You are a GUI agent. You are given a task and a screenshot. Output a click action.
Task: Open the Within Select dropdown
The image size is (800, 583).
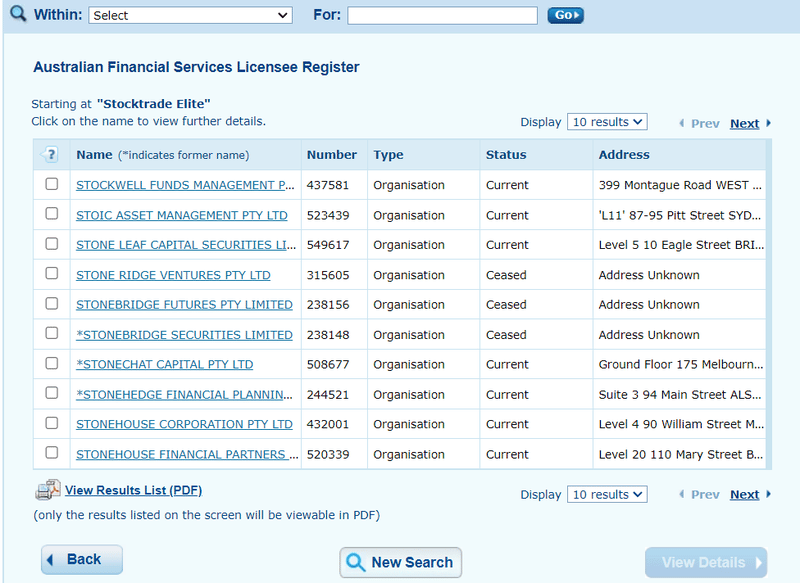click(x=190, y=15)
